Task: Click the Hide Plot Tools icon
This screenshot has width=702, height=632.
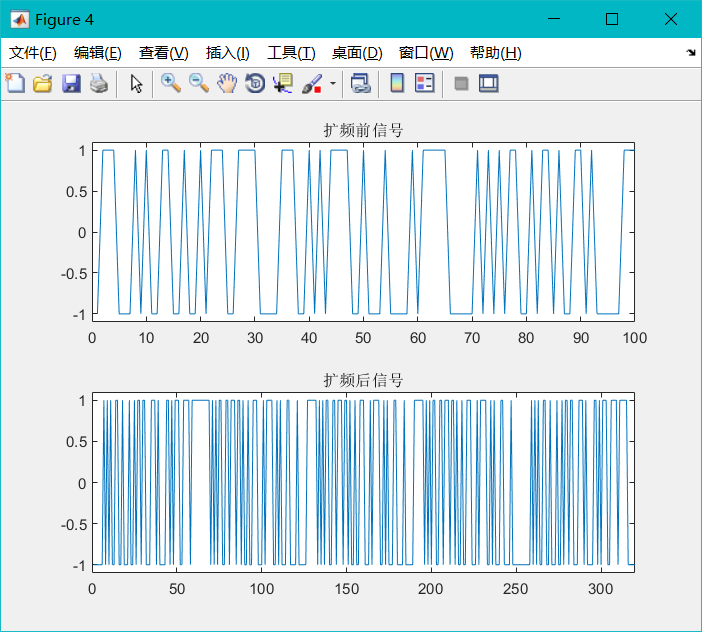Action: pyautogui.click(x=461, y=83)
